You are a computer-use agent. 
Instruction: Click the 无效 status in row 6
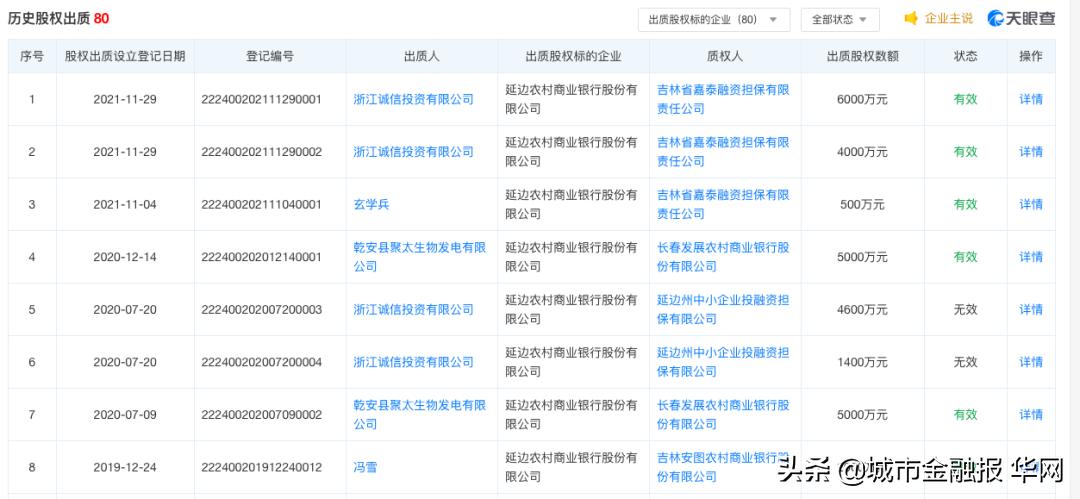(x=965, y=362)
